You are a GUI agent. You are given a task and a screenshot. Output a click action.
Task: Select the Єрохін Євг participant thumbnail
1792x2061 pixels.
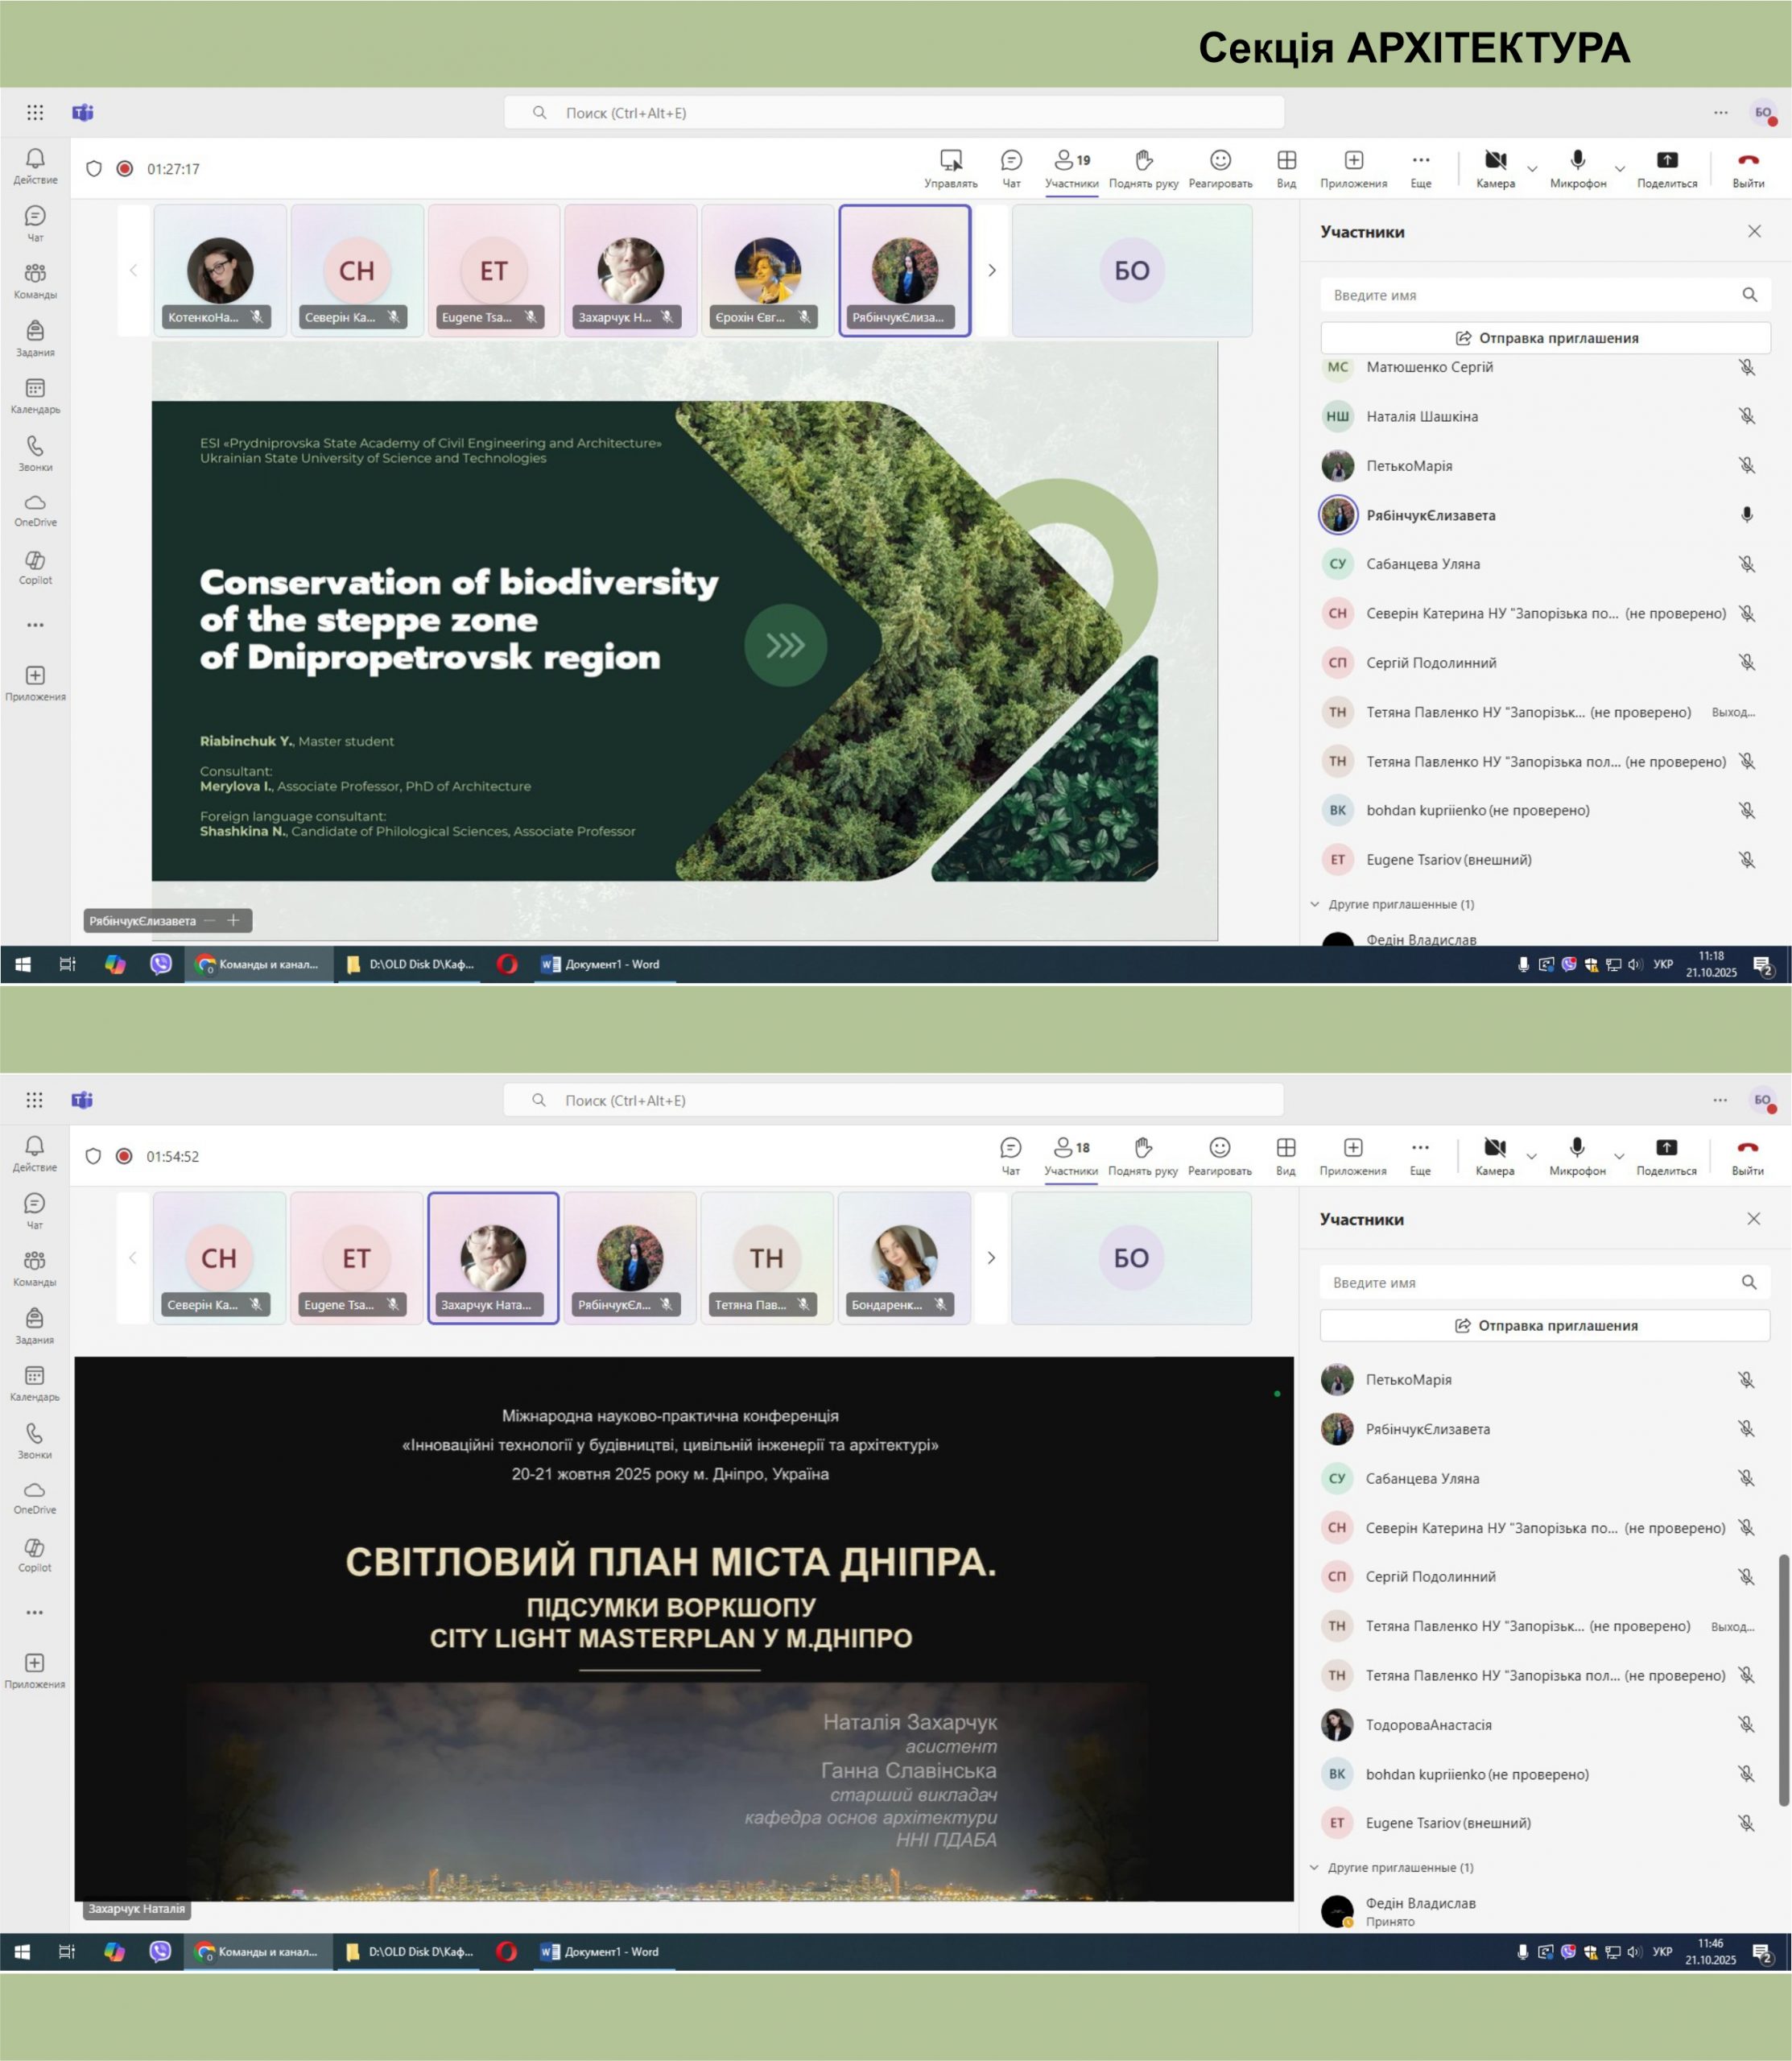click(x=767, y=270)
